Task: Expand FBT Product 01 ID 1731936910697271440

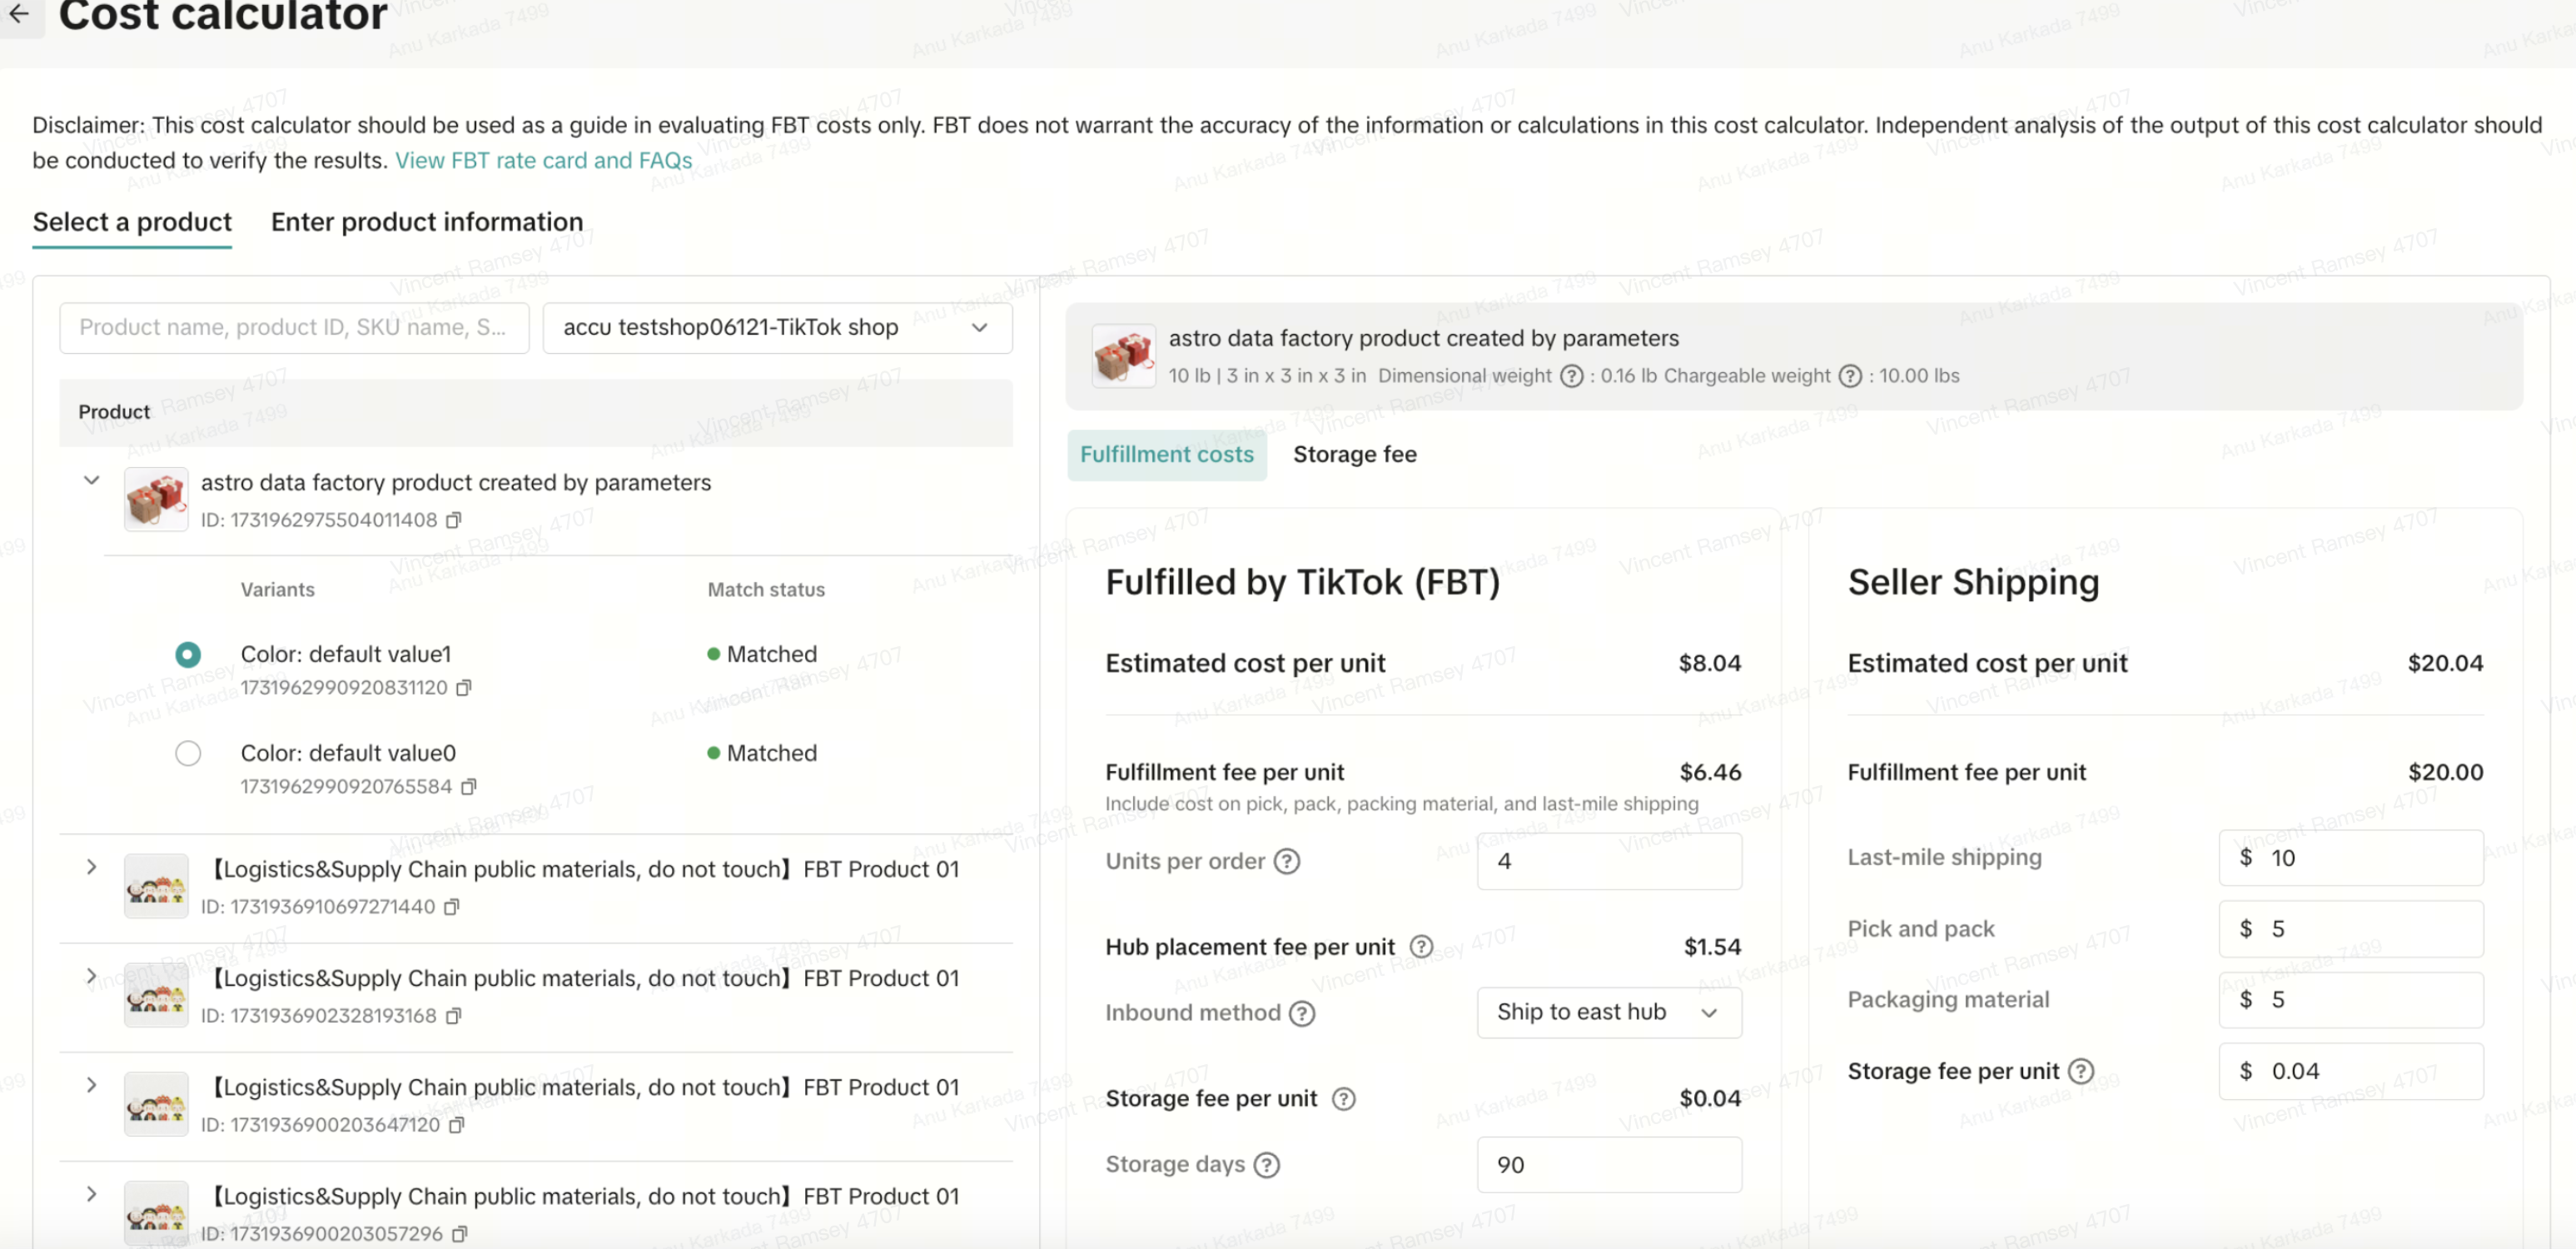Action: coord(91,867)
